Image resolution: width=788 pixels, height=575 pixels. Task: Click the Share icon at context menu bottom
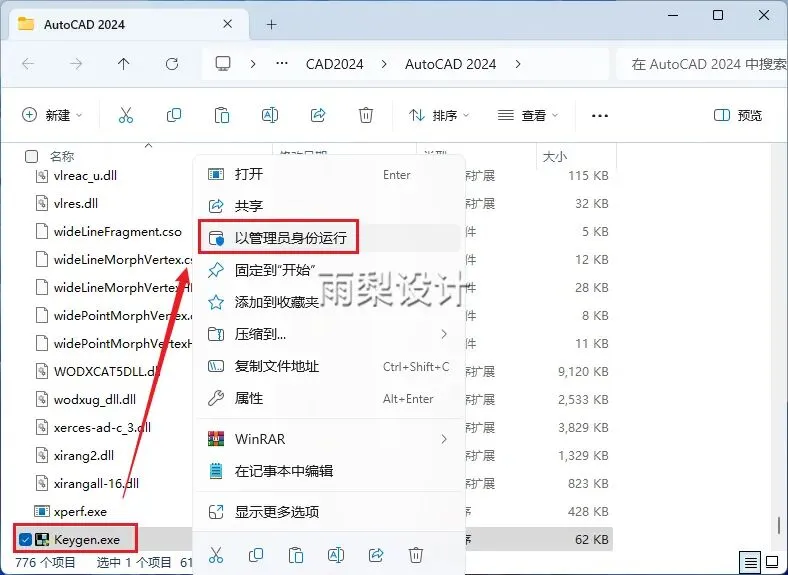coord(375,555)
